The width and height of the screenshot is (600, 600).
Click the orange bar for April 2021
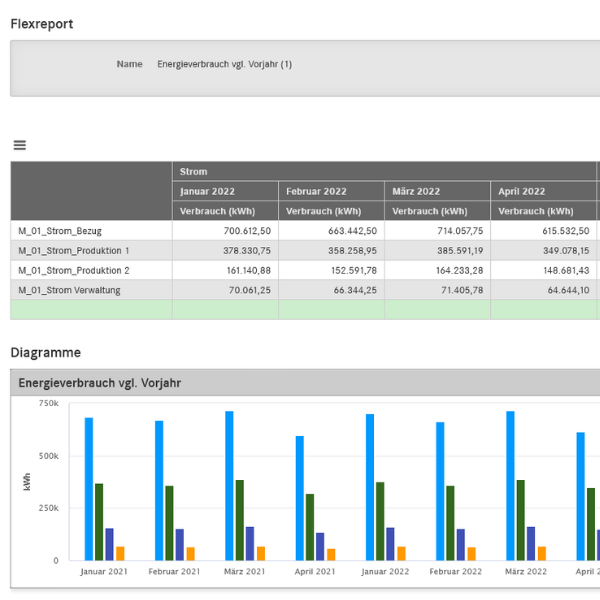click(x=331, y=554)
